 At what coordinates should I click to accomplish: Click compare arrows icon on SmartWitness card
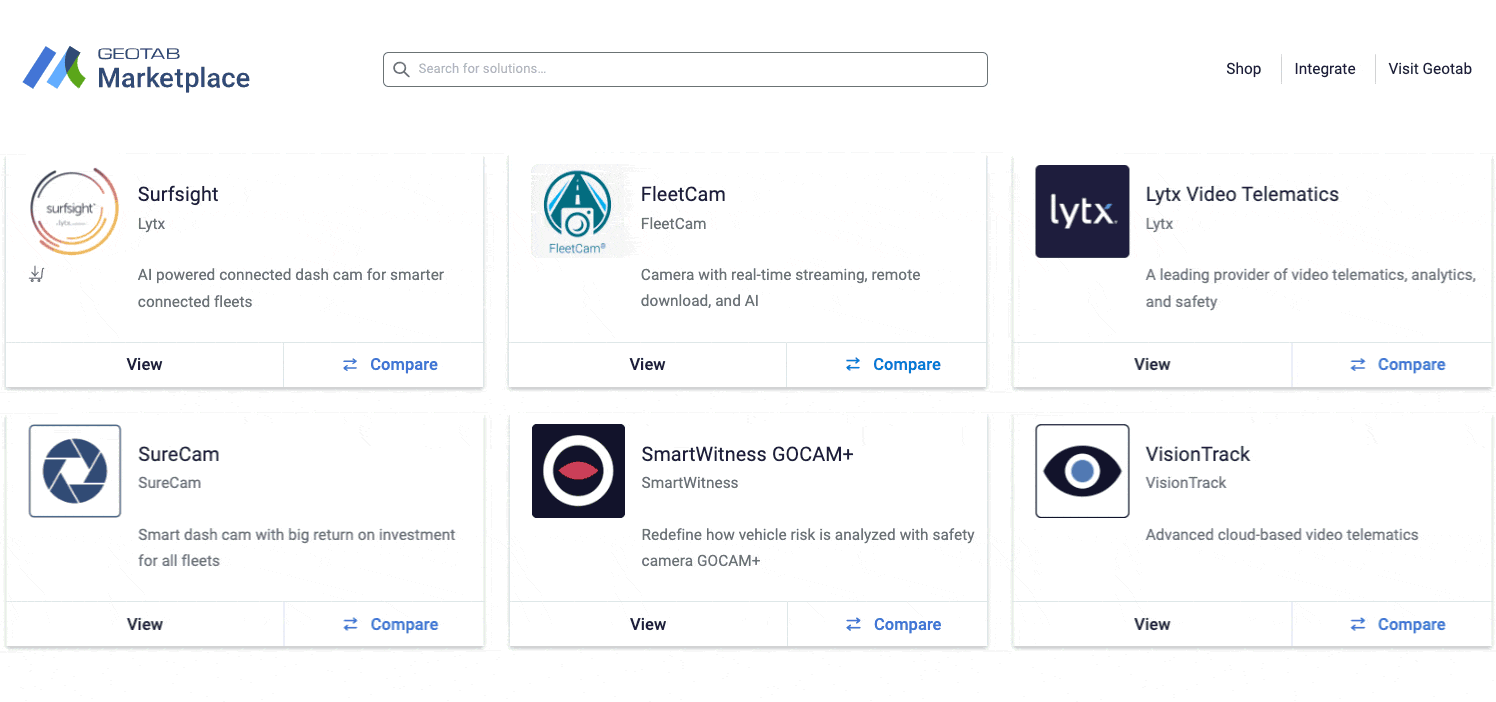tap(854, 624)
